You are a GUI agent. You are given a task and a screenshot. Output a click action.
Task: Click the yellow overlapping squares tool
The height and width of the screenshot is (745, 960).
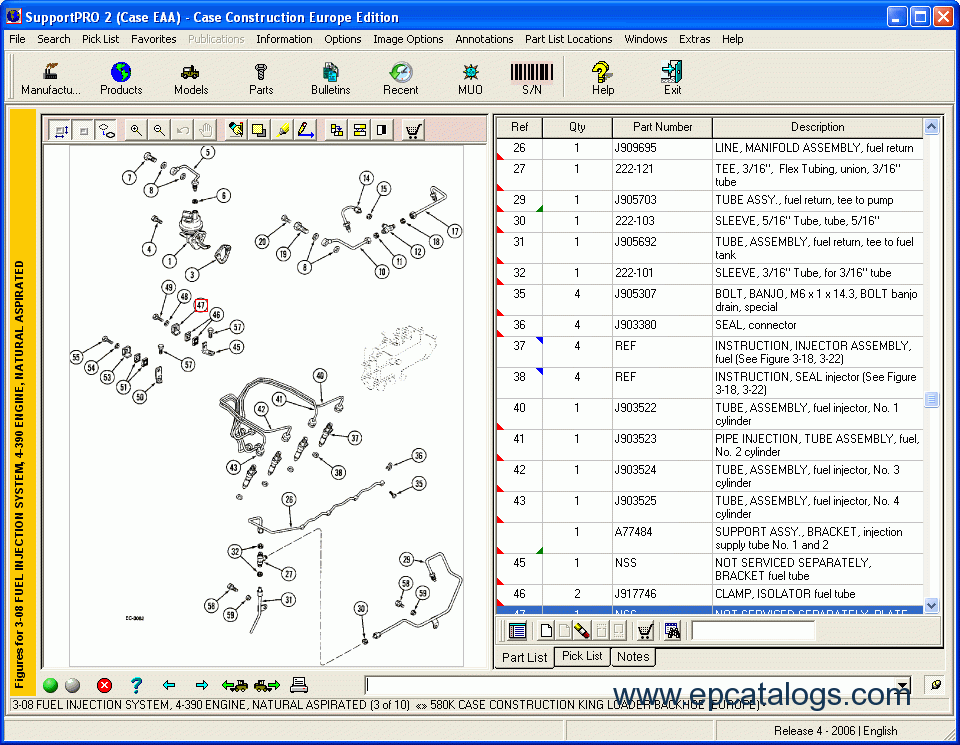click(259, 130)
